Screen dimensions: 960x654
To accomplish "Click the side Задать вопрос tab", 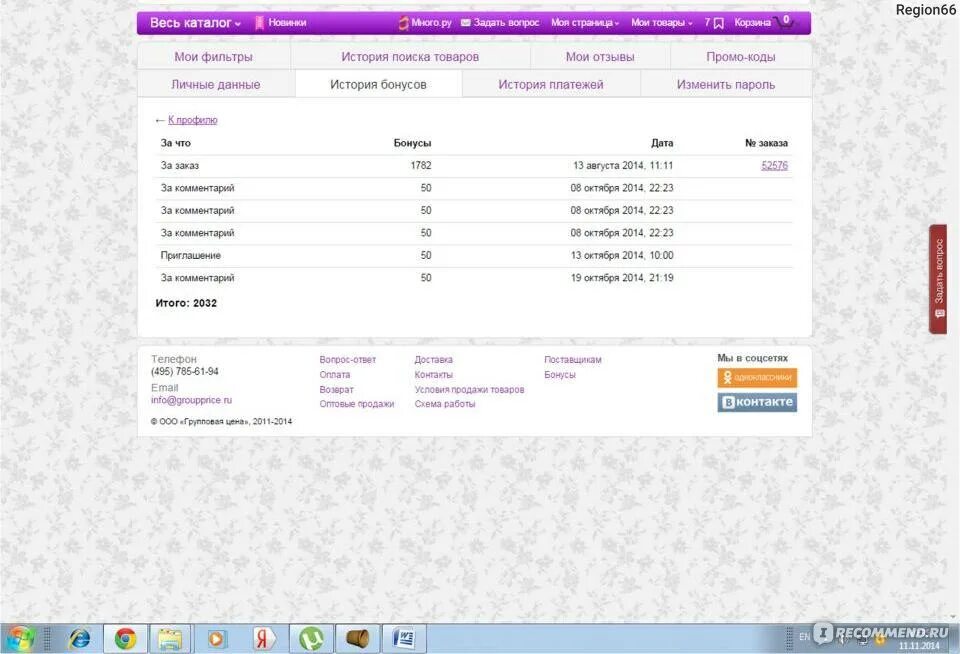I will 938,279.
